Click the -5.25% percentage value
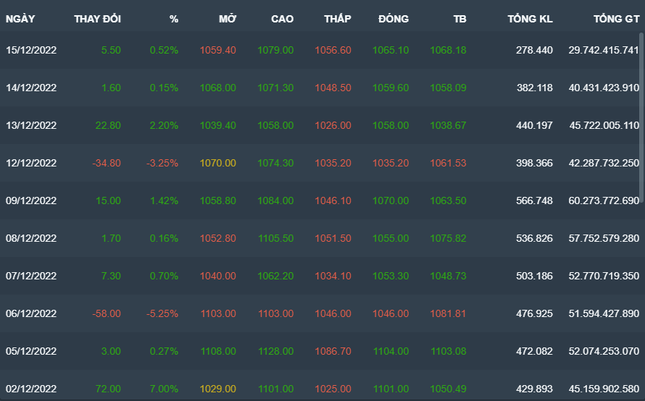This screenshot has width=645, height=401. click(163, 314)
